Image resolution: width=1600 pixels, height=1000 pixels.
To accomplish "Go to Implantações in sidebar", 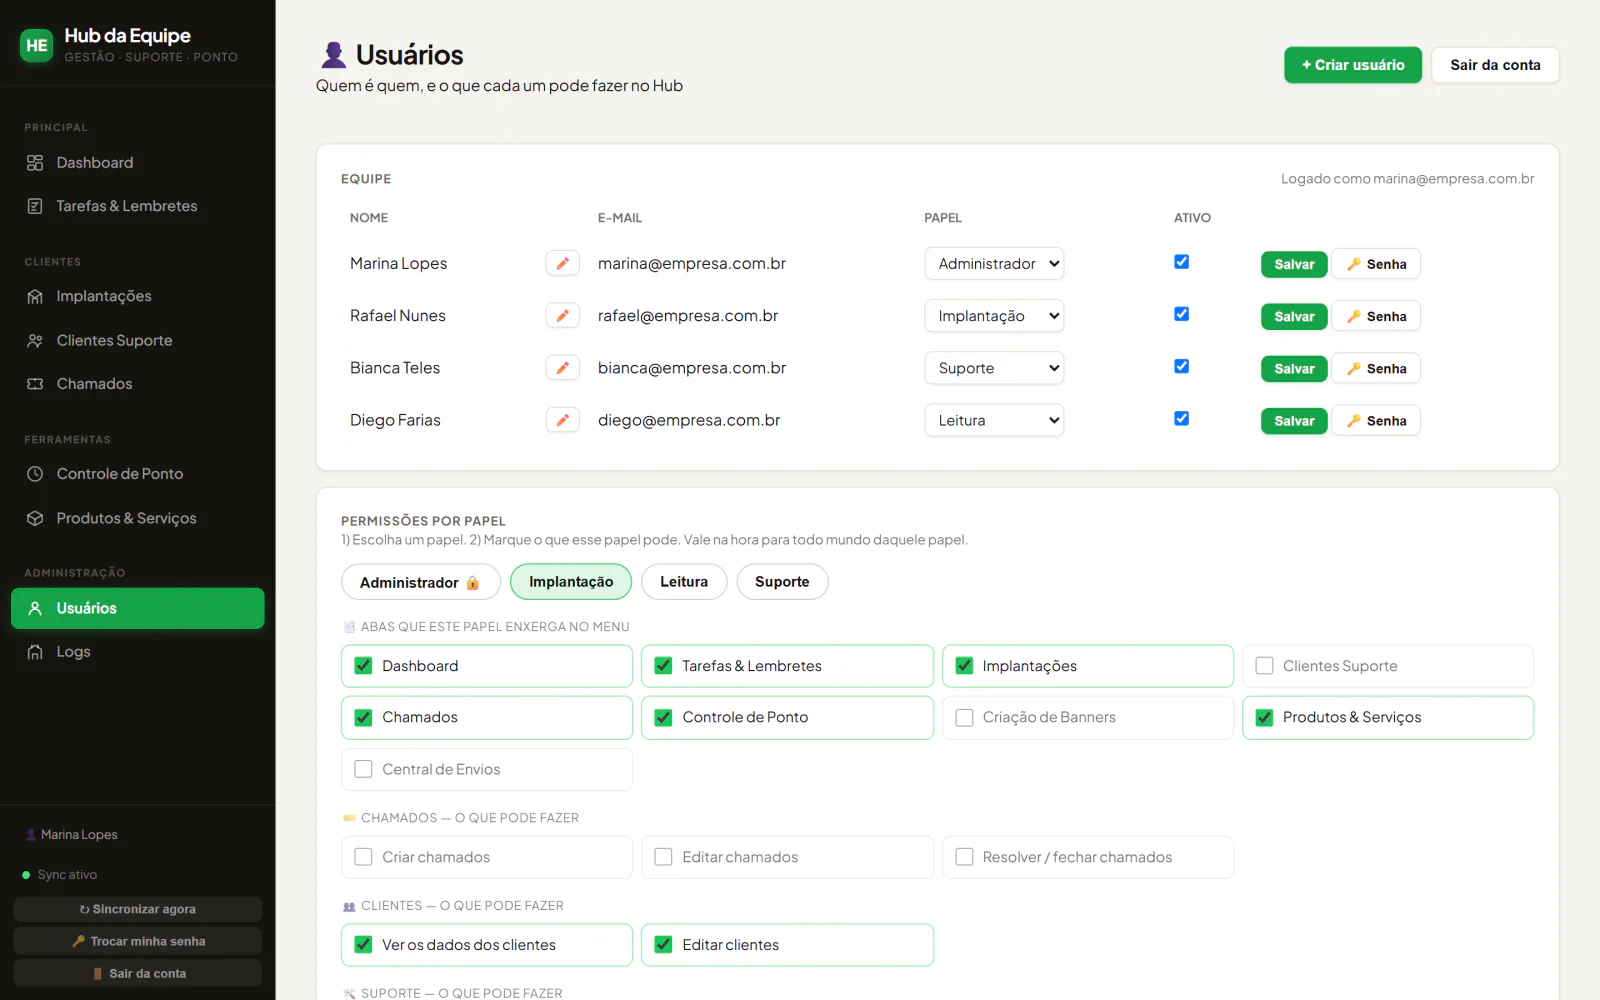I will [x=137, y=296].
